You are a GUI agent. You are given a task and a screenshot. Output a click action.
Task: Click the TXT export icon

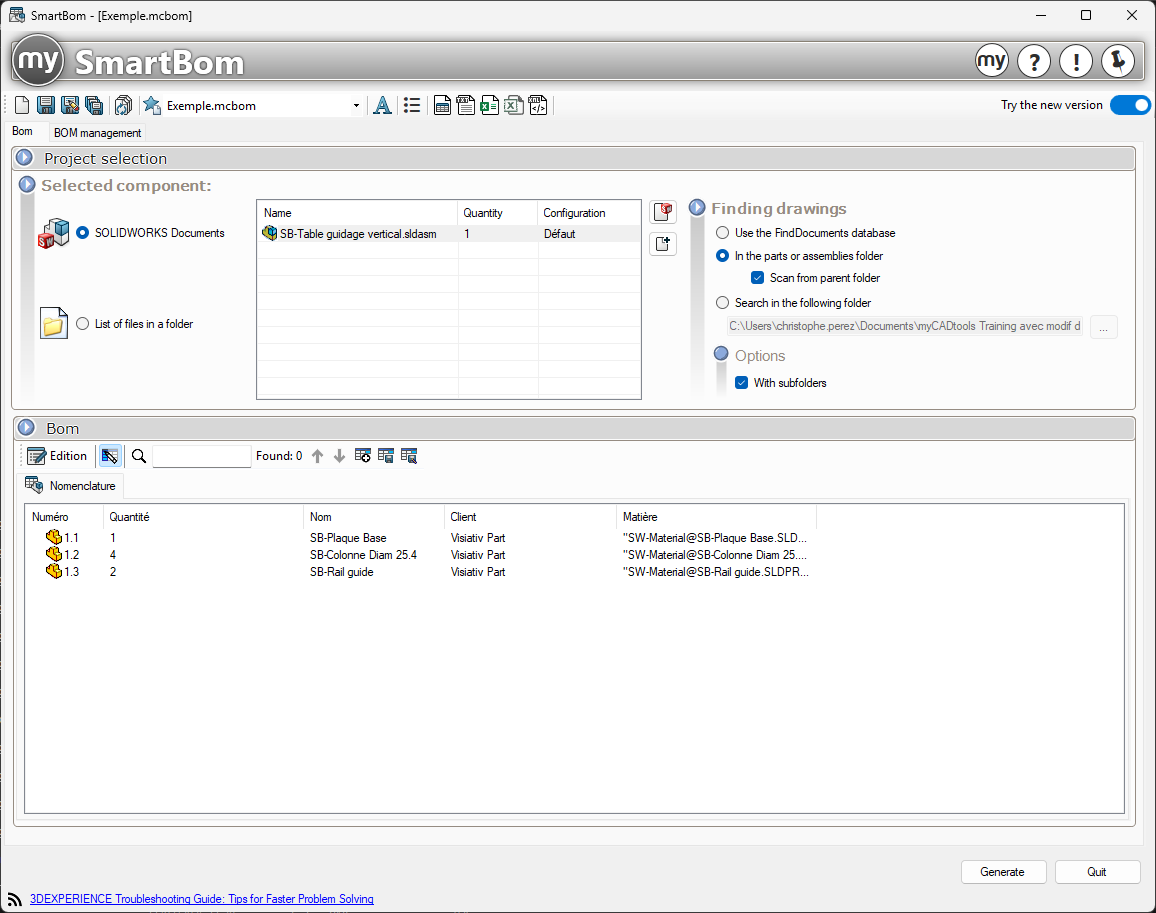point(466,105)
